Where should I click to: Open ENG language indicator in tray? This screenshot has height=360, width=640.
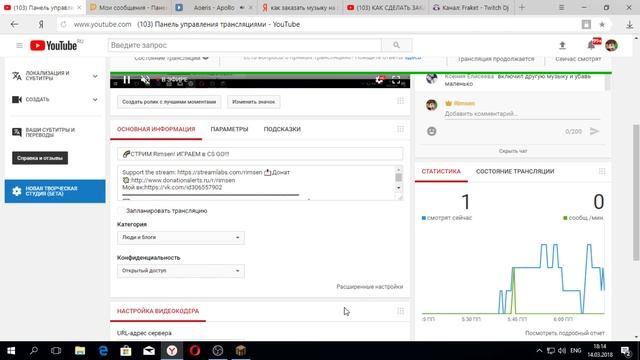[x=576, y=351]
